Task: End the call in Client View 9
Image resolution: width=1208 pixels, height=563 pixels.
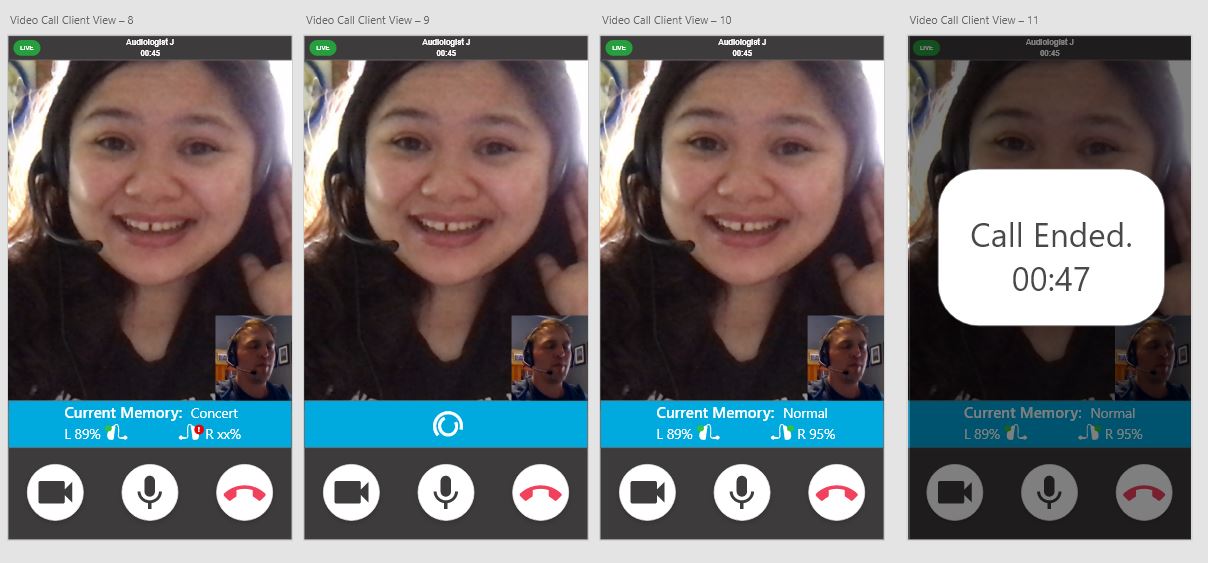Action: (541, 493)
